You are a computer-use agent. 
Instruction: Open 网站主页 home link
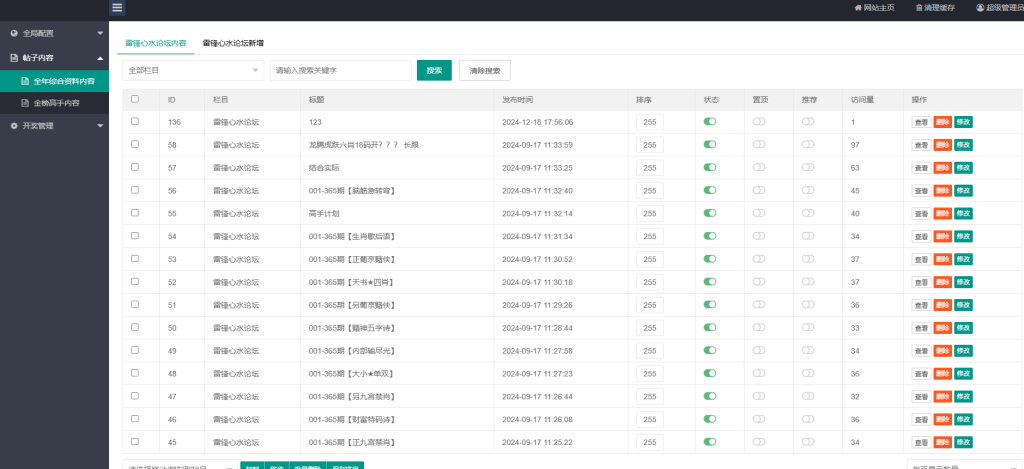(x=874, y=8)
